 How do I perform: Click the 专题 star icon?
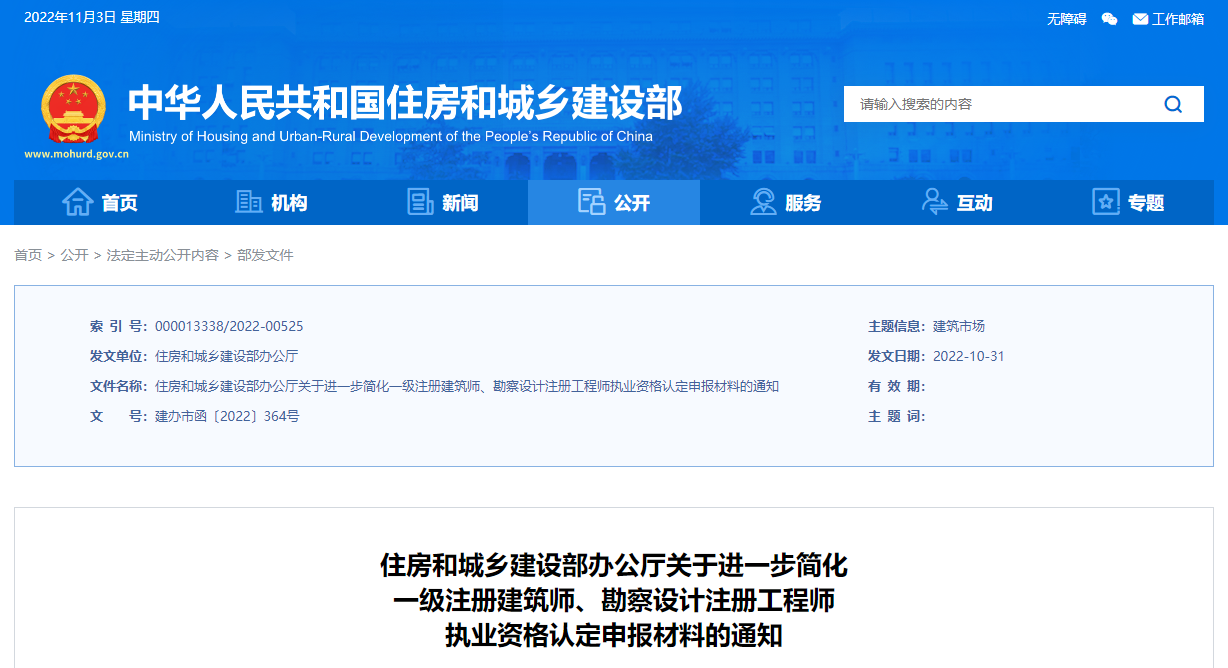click(x=1105, y=202)
